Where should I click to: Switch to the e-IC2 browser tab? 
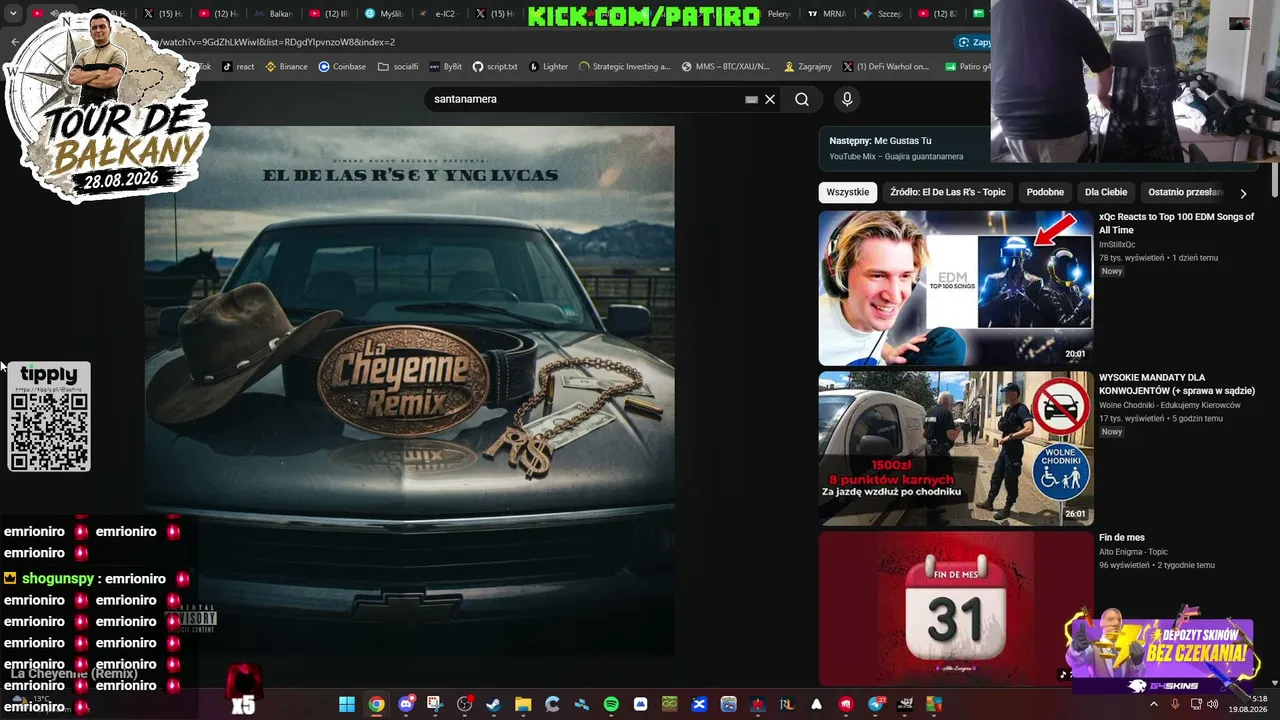(x=440, y=14)
